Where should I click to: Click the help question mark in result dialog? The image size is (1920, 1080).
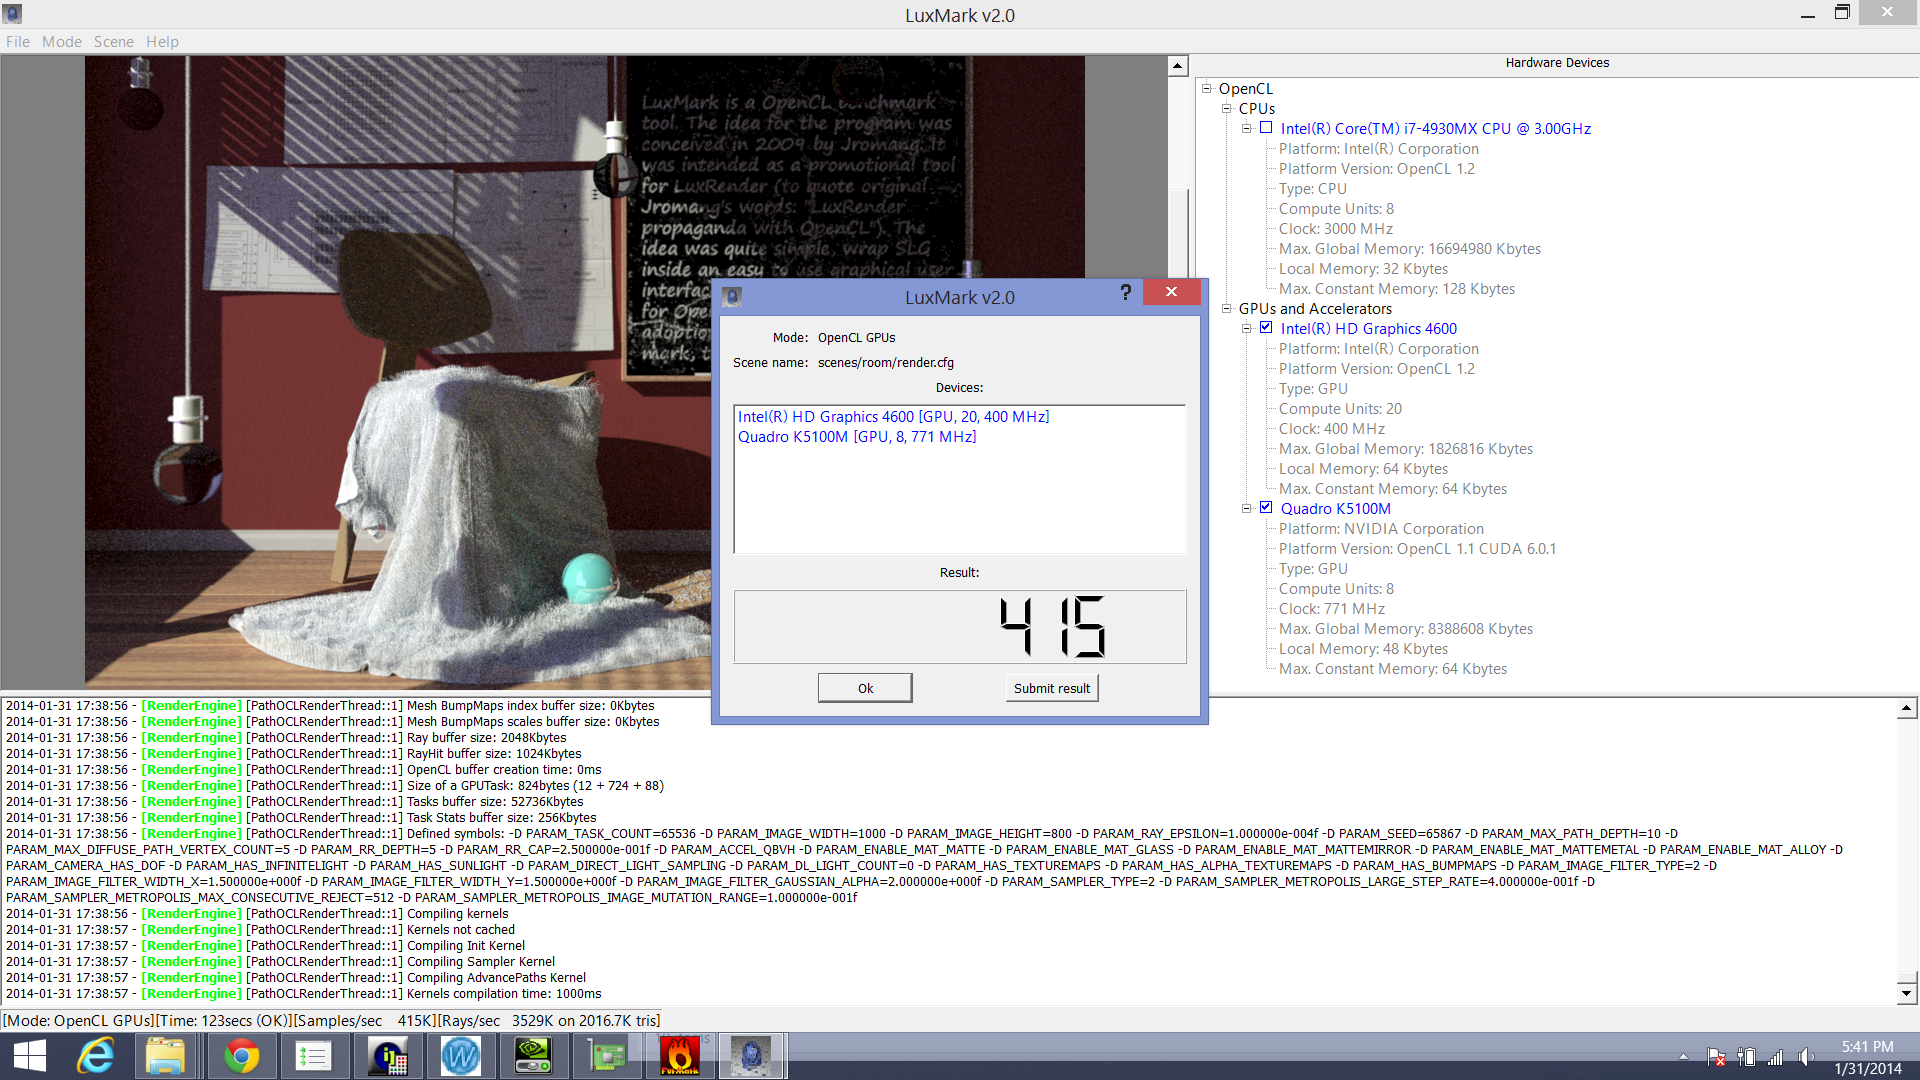pos(1126,292)
